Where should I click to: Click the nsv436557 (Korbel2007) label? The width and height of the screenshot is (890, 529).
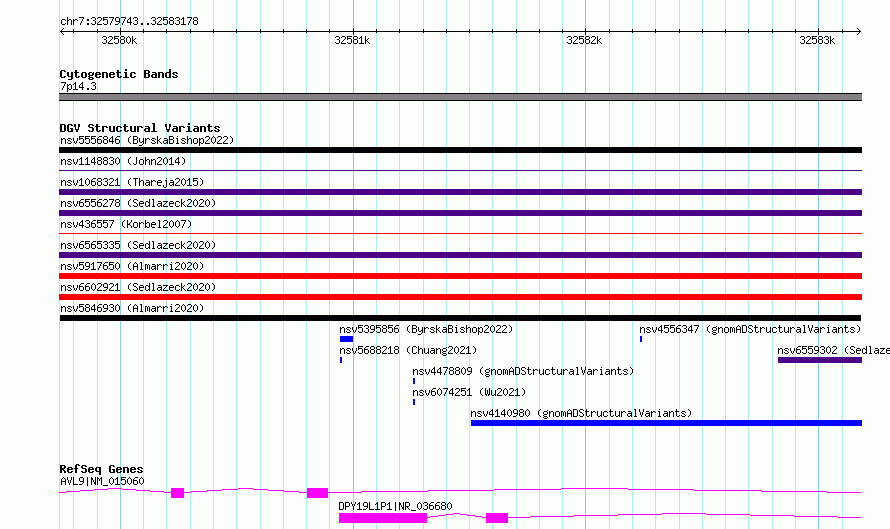(126, 224)
